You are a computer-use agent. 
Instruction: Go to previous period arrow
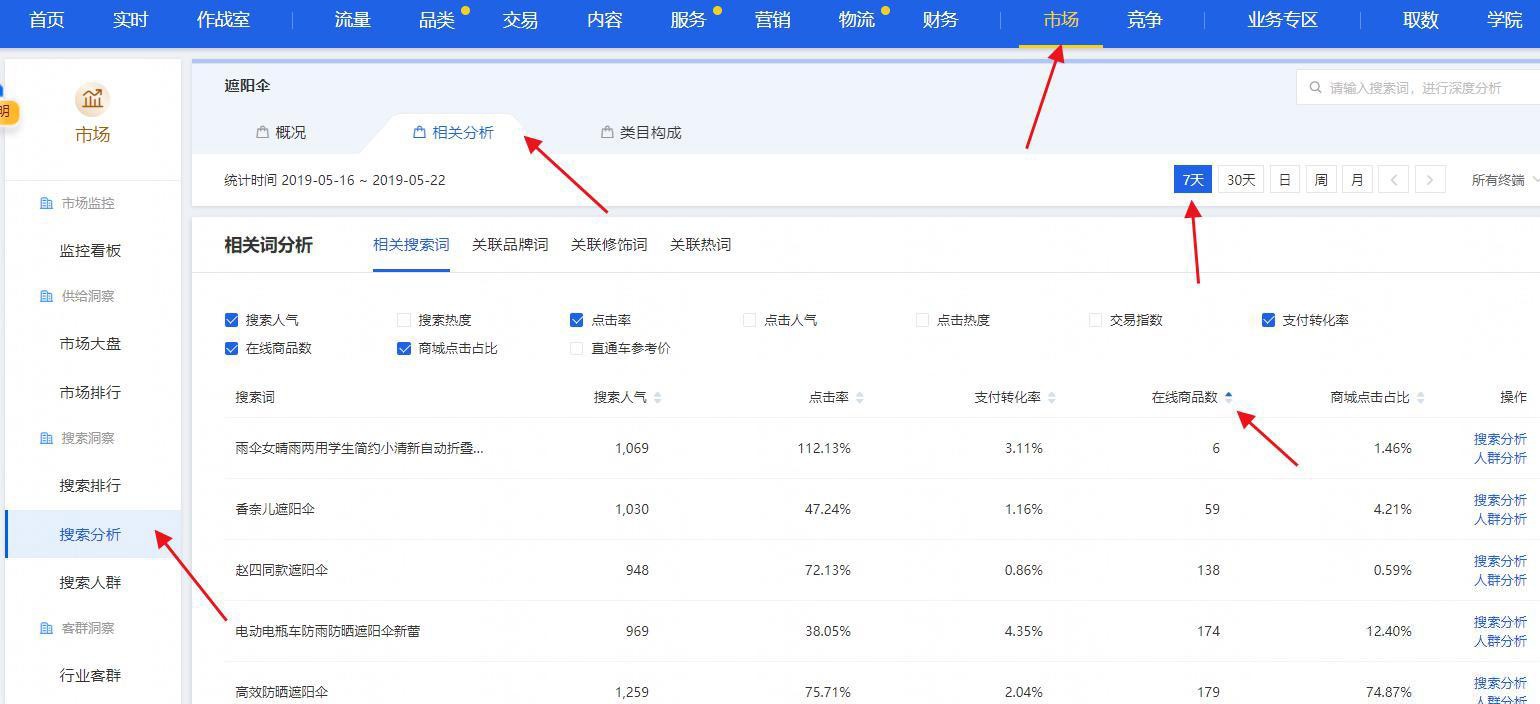tap(1393, 180)
